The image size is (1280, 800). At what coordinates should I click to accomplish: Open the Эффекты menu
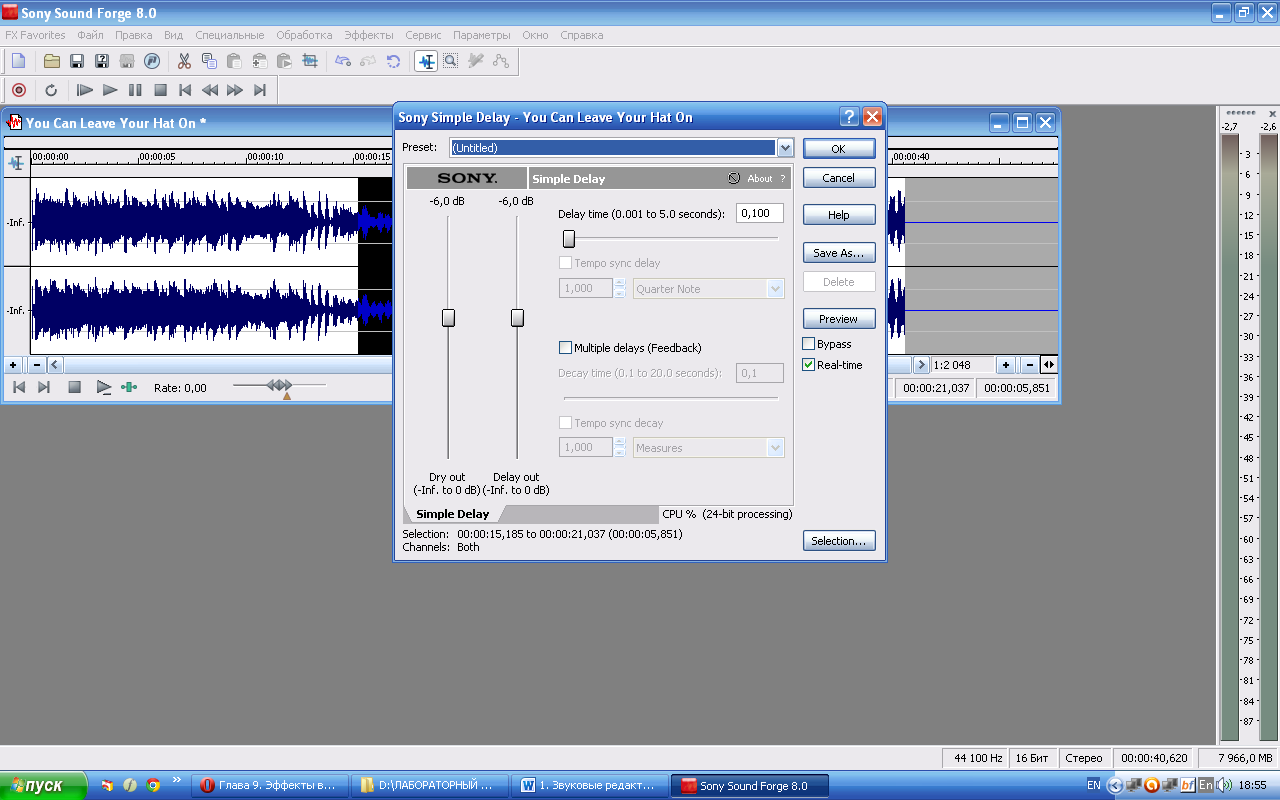[x=369, y=35]
